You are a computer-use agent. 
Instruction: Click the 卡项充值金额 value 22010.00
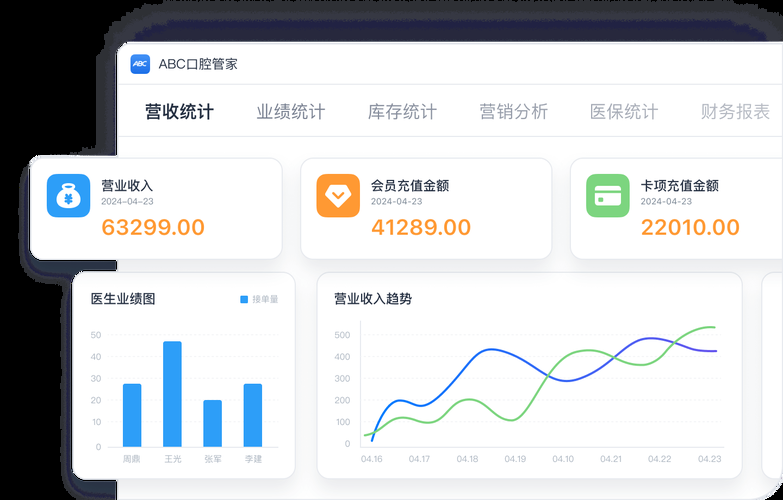tap(690, 227)
